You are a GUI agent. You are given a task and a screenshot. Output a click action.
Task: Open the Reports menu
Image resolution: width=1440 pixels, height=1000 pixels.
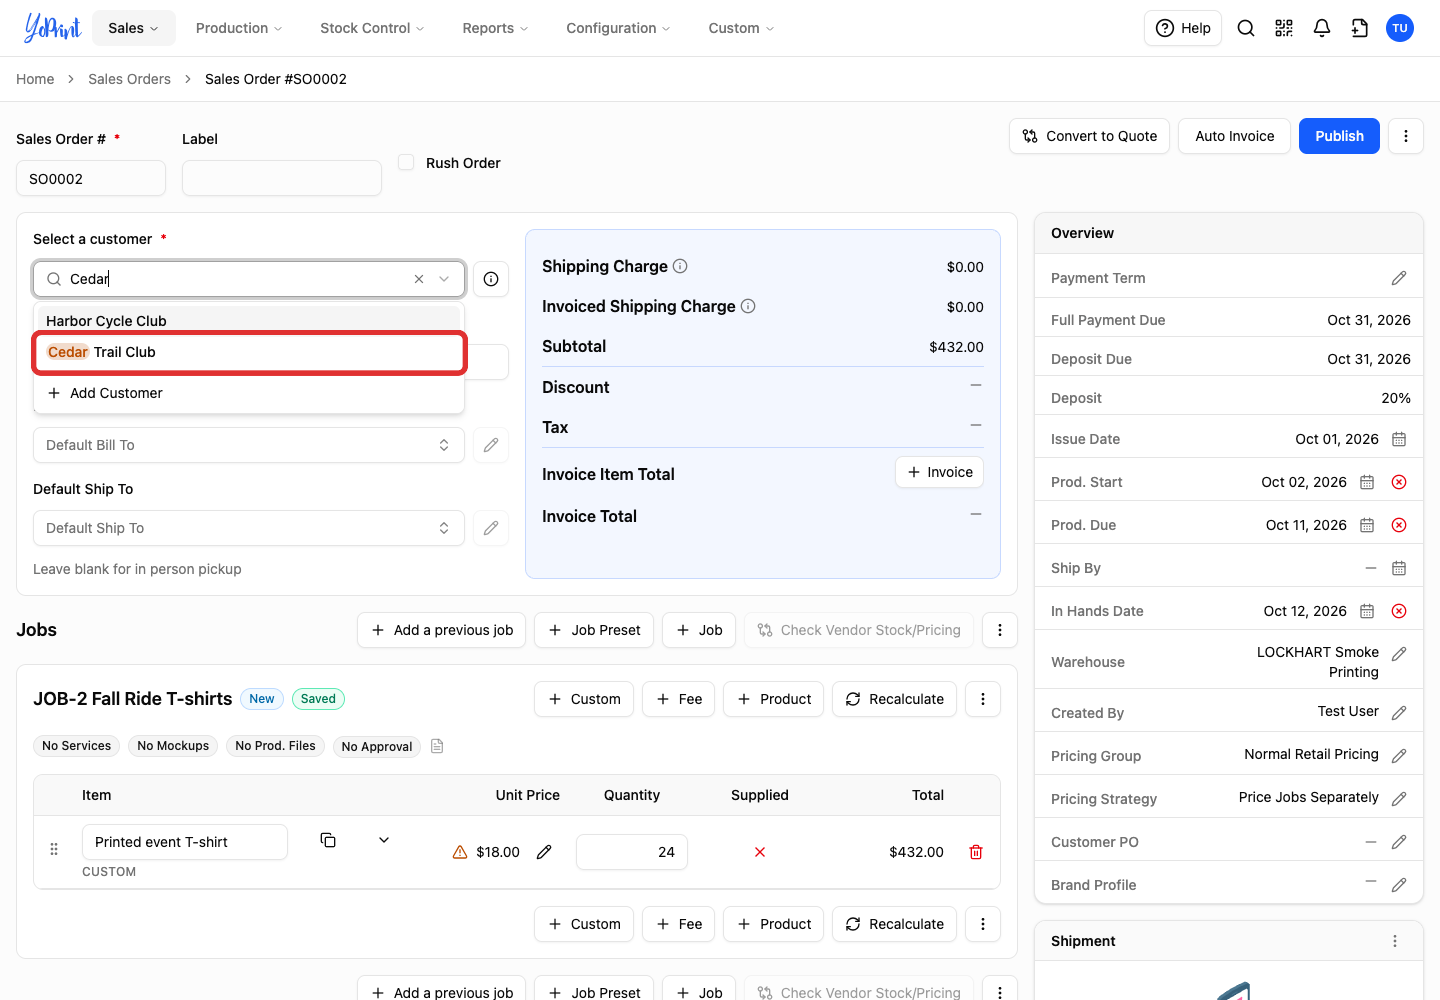tap(495, 28)
